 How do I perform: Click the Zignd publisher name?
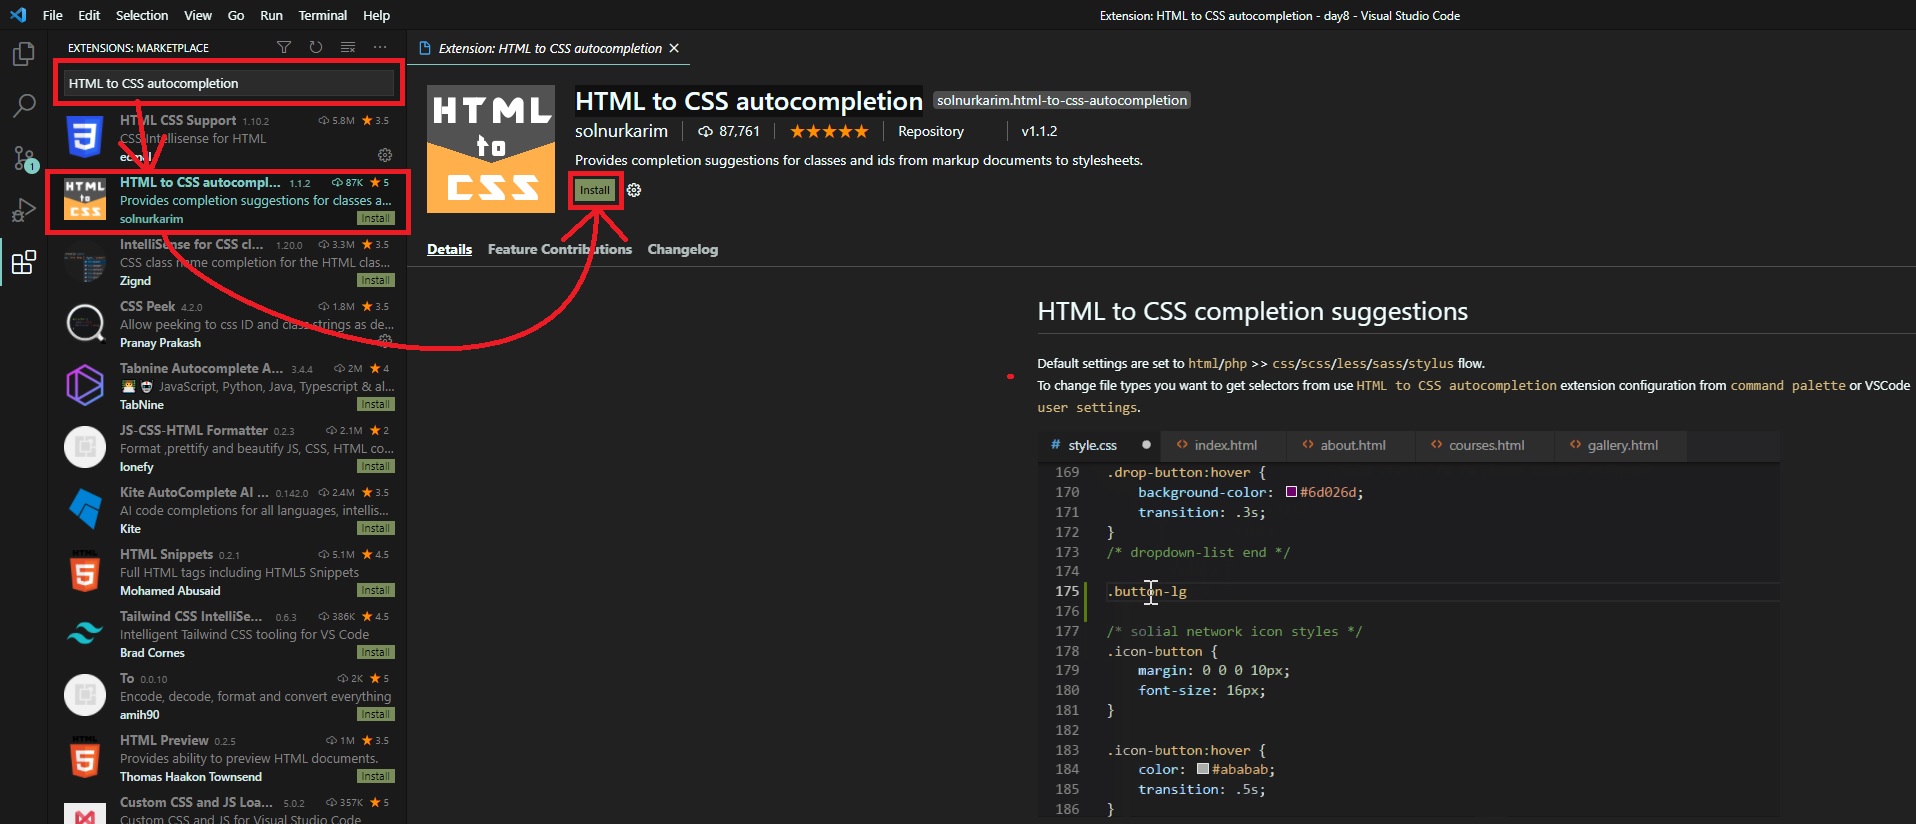[x=135, y=281]
